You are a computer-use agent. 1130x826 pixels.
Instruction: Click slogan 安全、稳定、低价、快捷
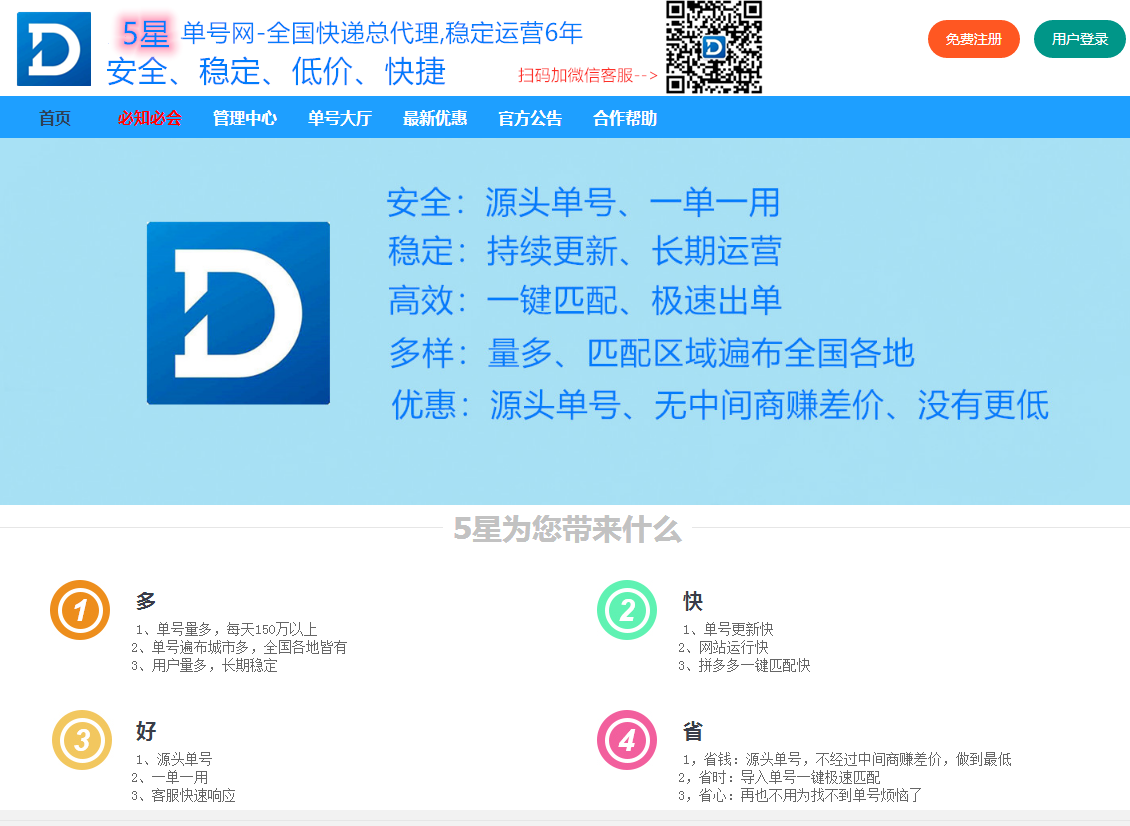click(277, 71)
